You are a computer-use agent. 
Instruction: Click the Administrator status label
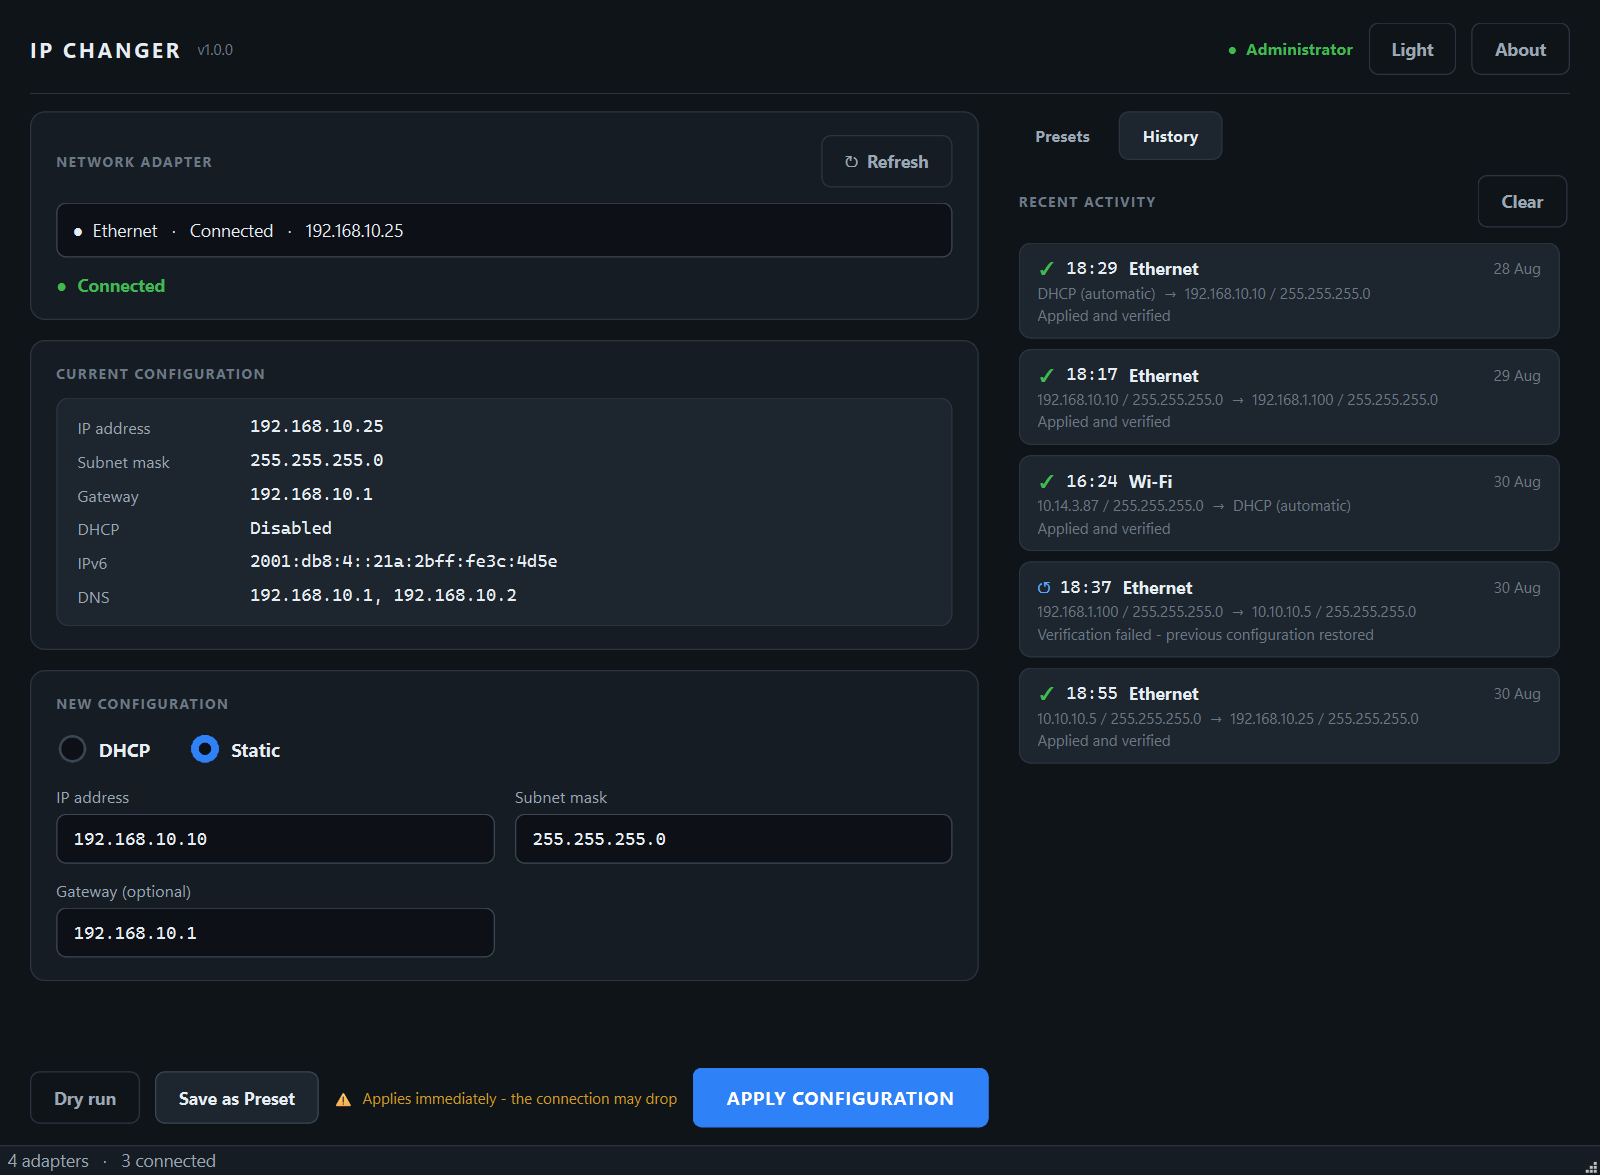click(x=1299, y=49)
